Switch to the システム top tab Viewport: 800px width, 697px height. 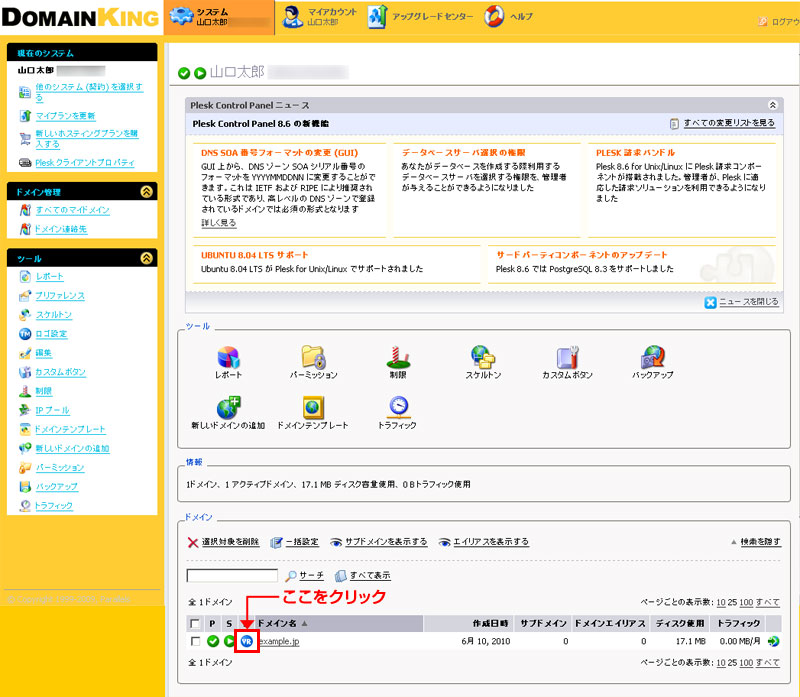point(219,17)
